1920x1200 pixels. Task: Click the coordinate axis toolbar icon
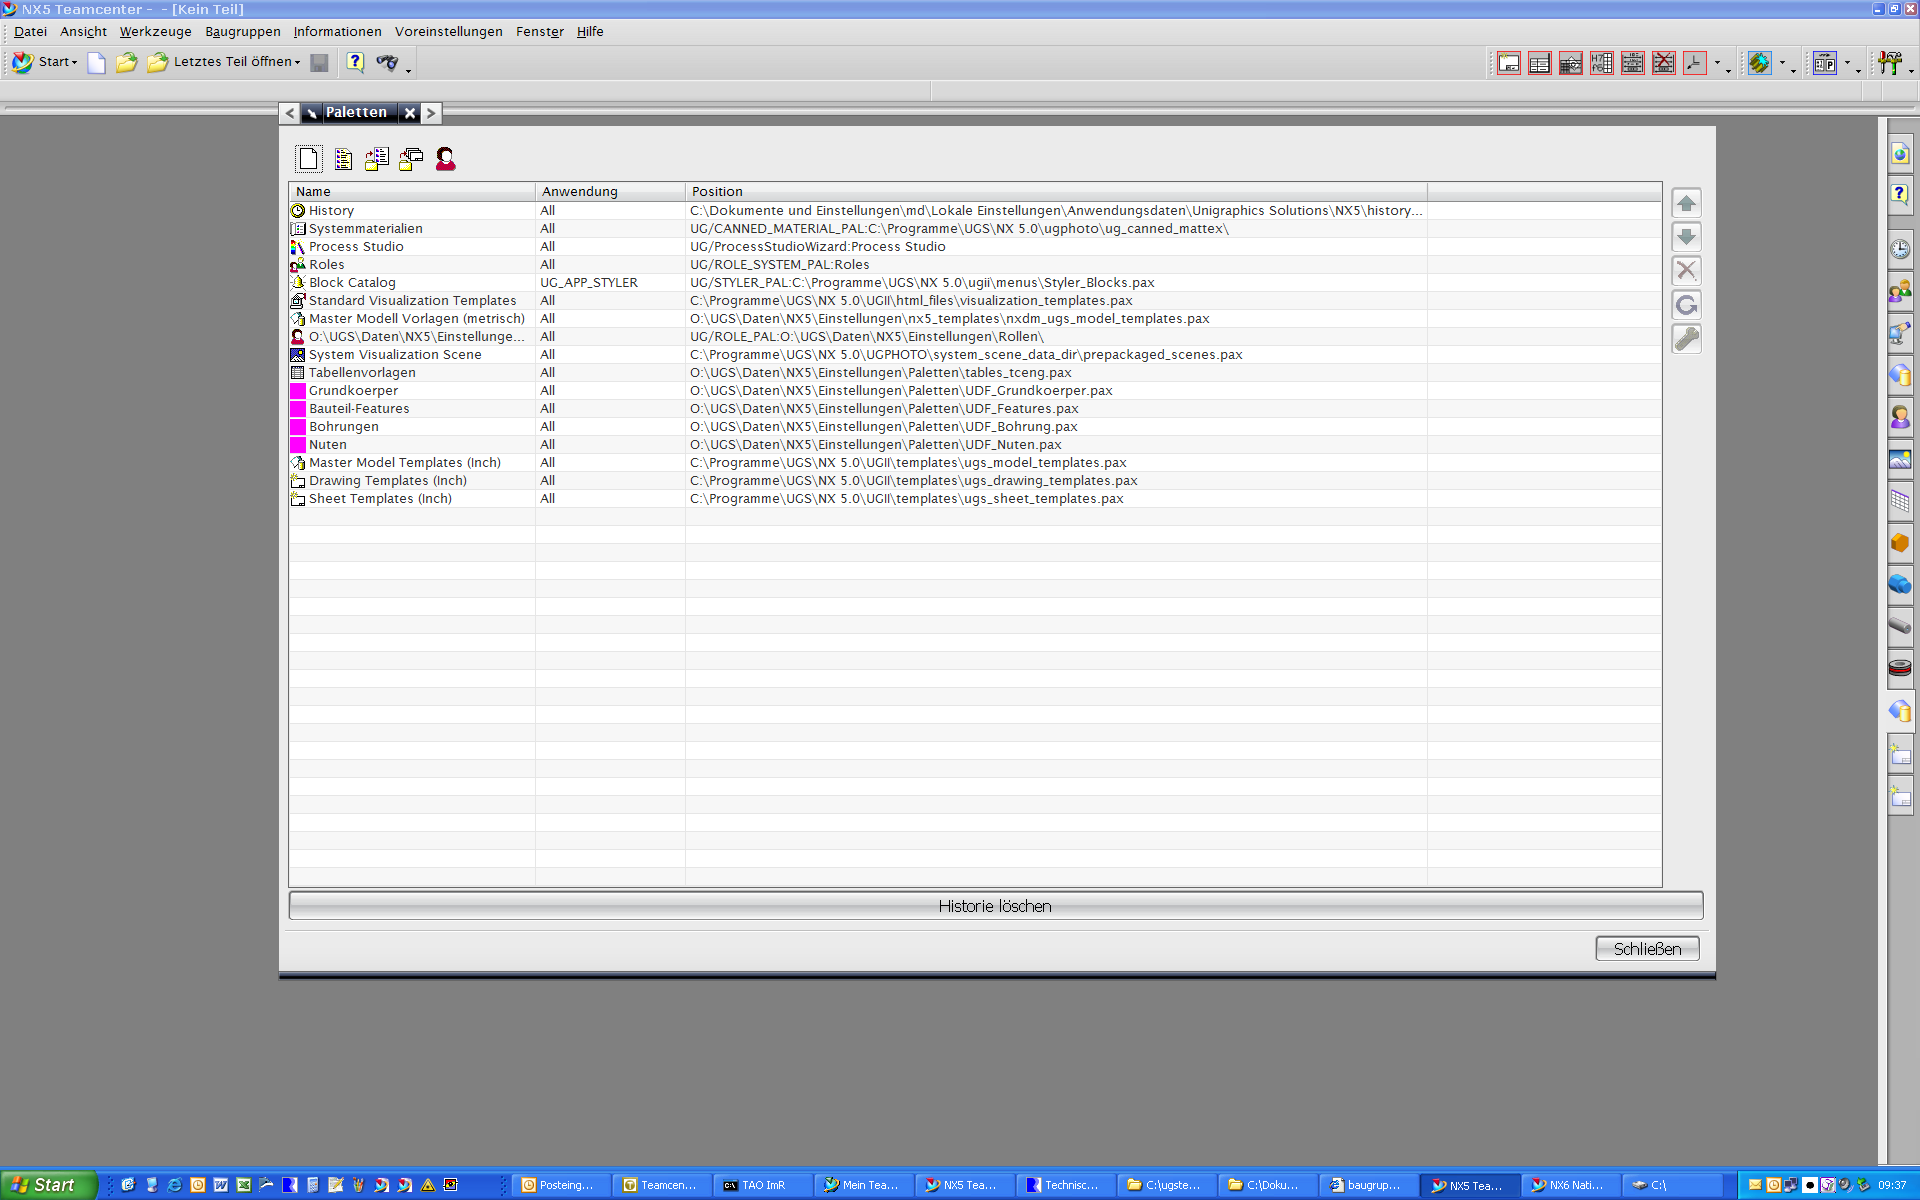coord(1695,63)
